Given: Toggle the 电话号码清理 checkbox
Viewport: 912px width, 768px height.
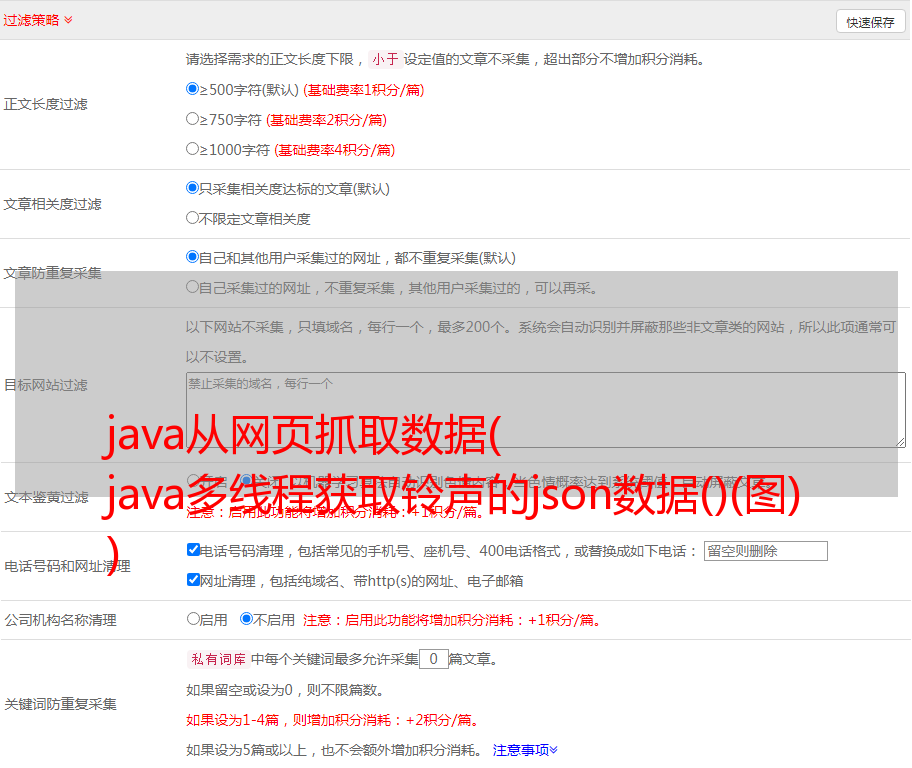Looking at the screenshot, I should 193,550.
